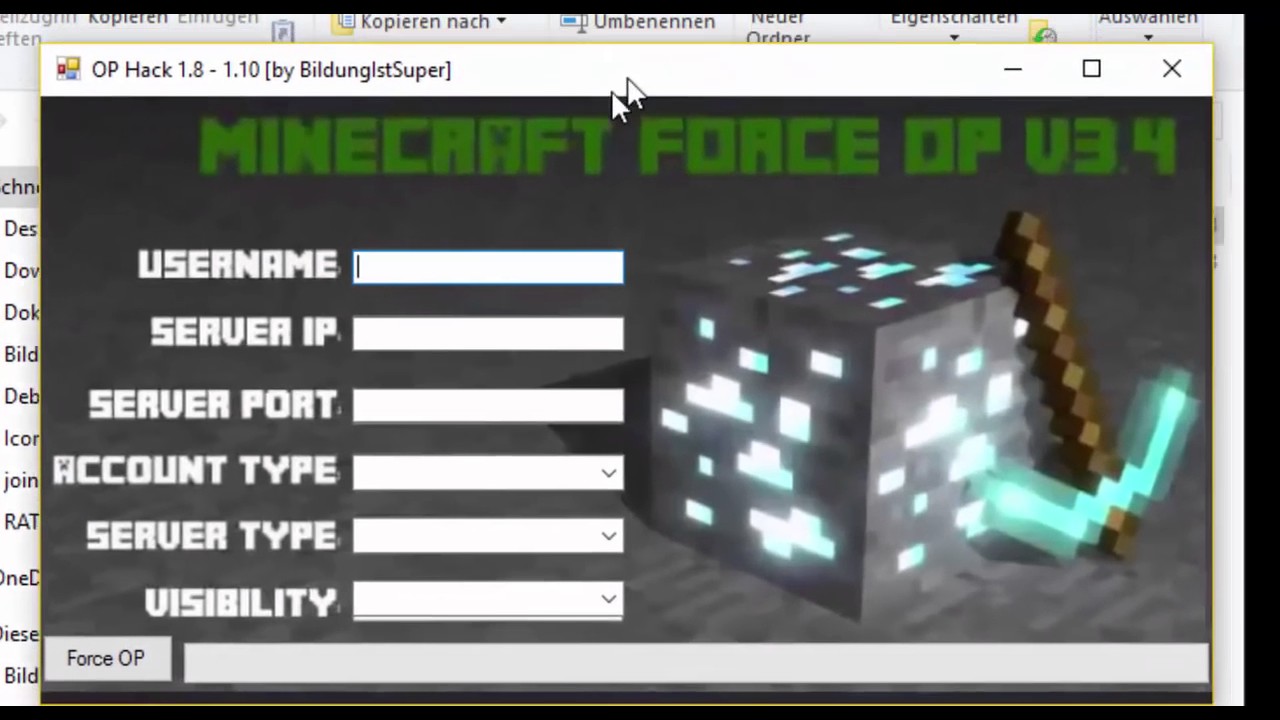Click 'Einfügen' in the Explorer ribbon
The width and height of the screenshot is (1280, 720).
click(x=218, y=18)
